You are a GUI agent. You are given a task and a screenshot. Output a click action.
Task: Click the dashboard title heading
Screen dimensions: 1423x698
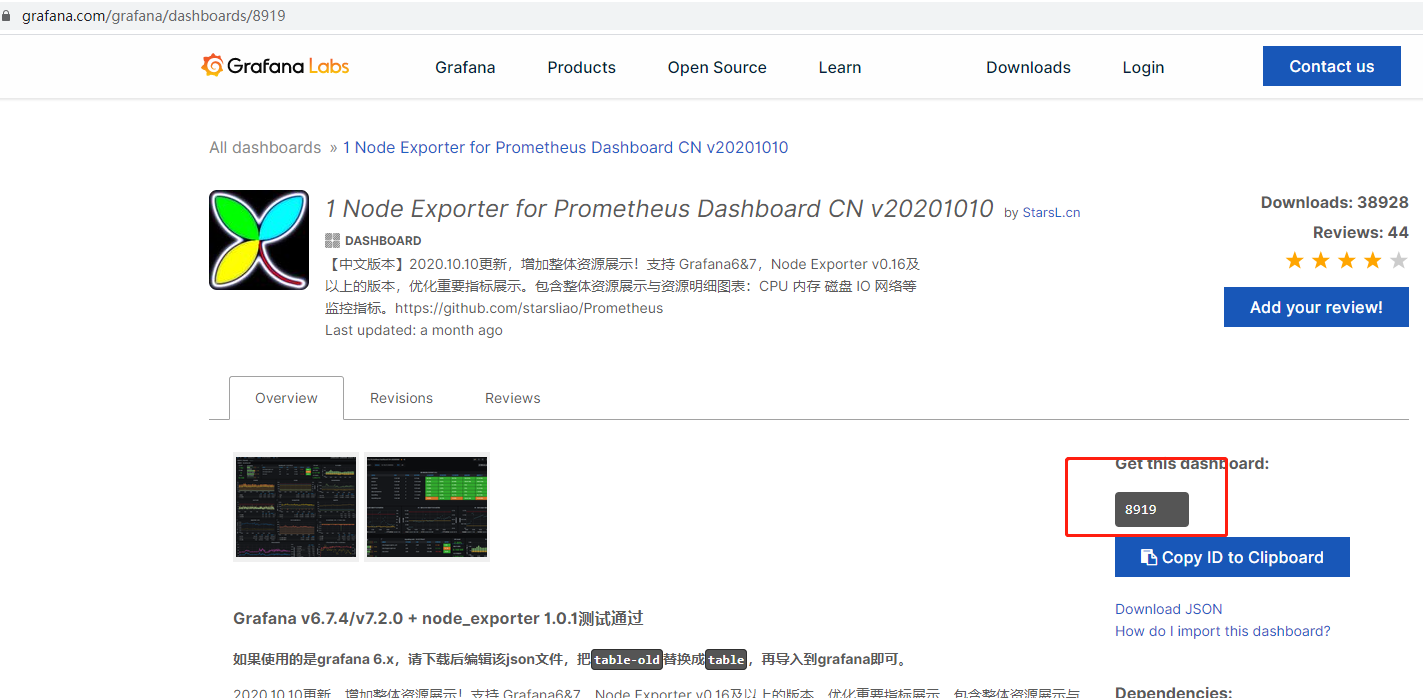pyautogui.click(x=659, y=209)
